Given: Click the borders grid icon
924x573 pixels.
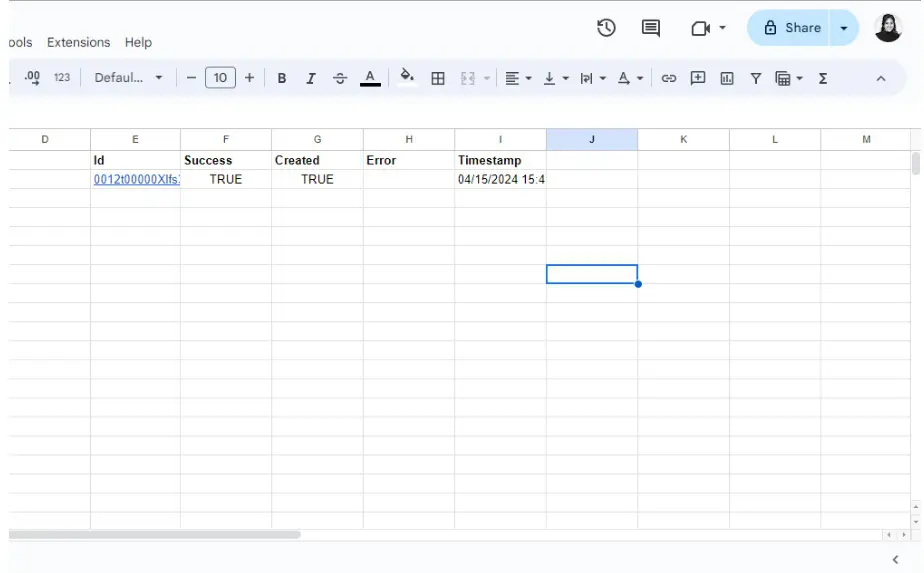Looking at the screenshot, I should 438,78.
